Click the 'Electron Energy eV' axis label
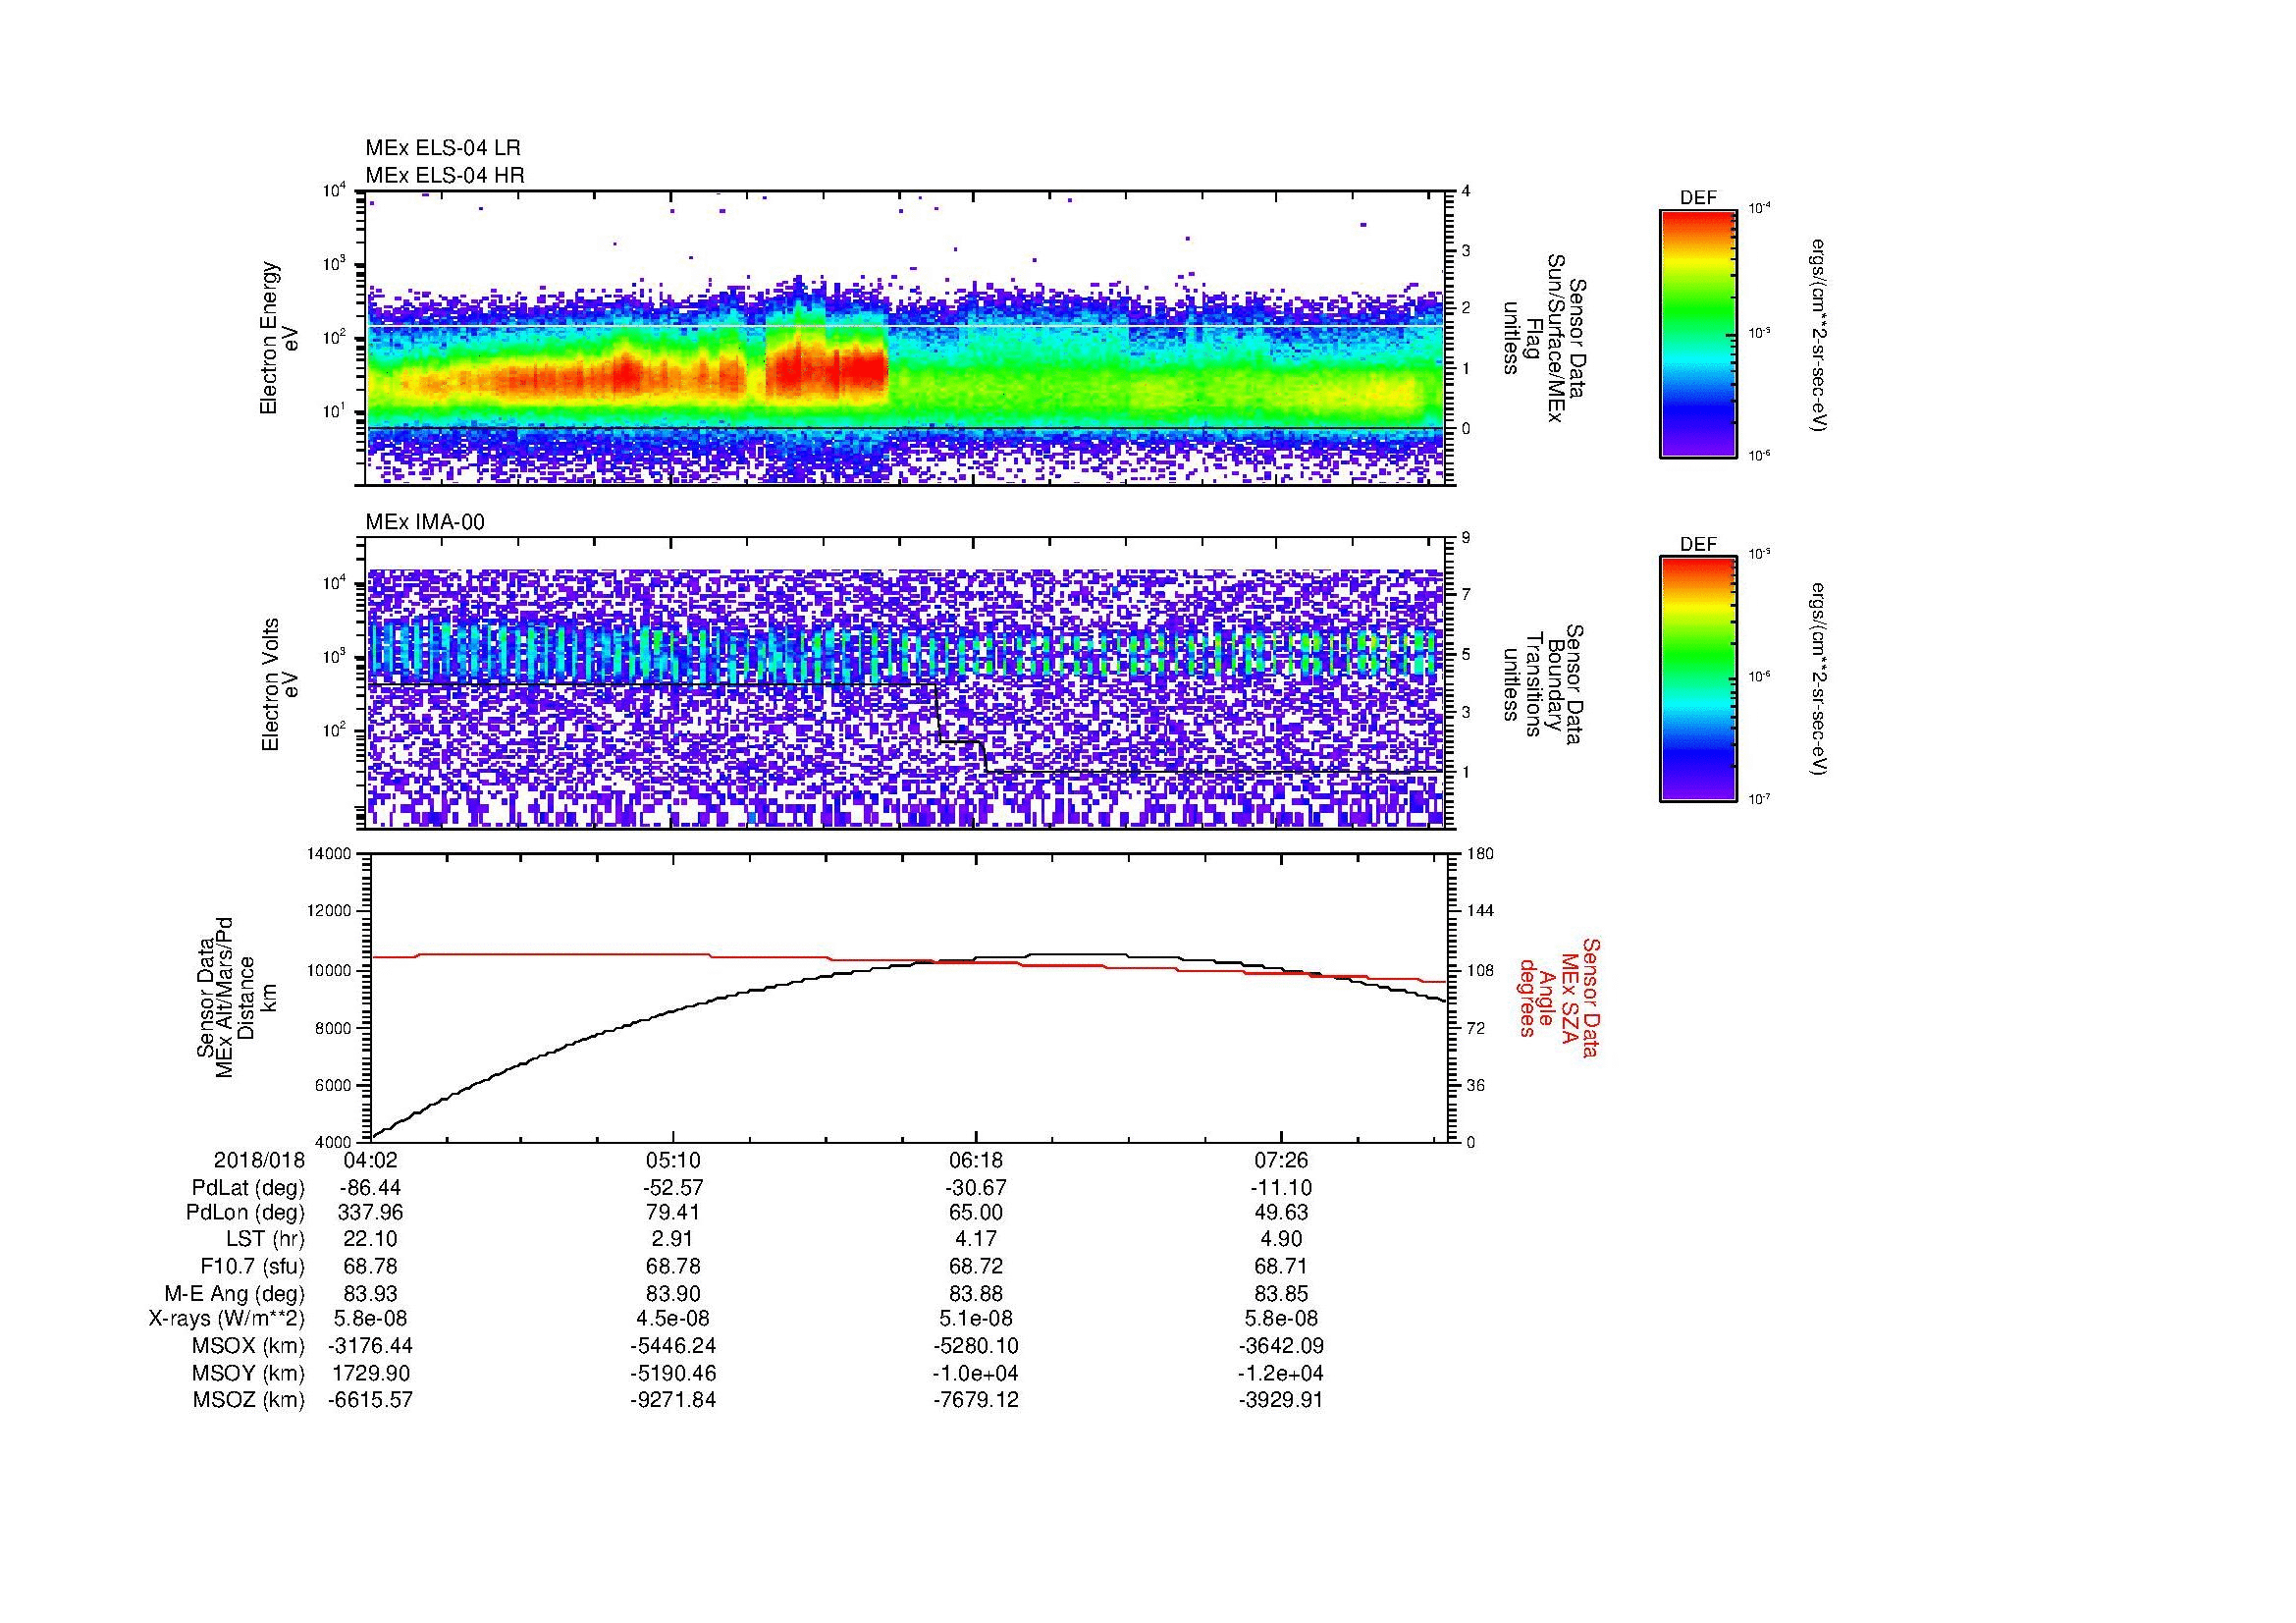 (x=280, y=338)
